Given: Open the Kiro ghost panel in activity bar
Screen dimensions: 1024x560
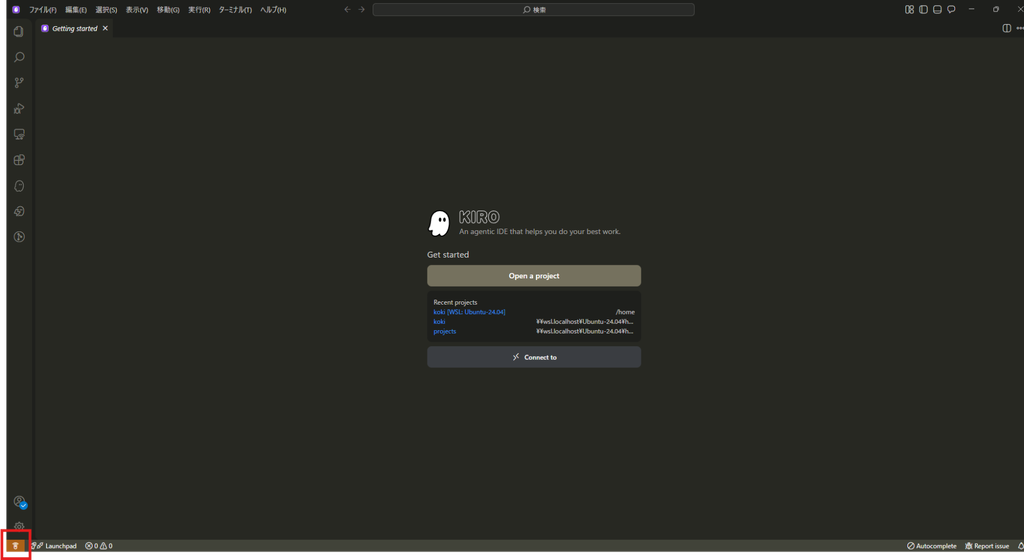Looking at the screenshot, I should click(x=19, y=186).
